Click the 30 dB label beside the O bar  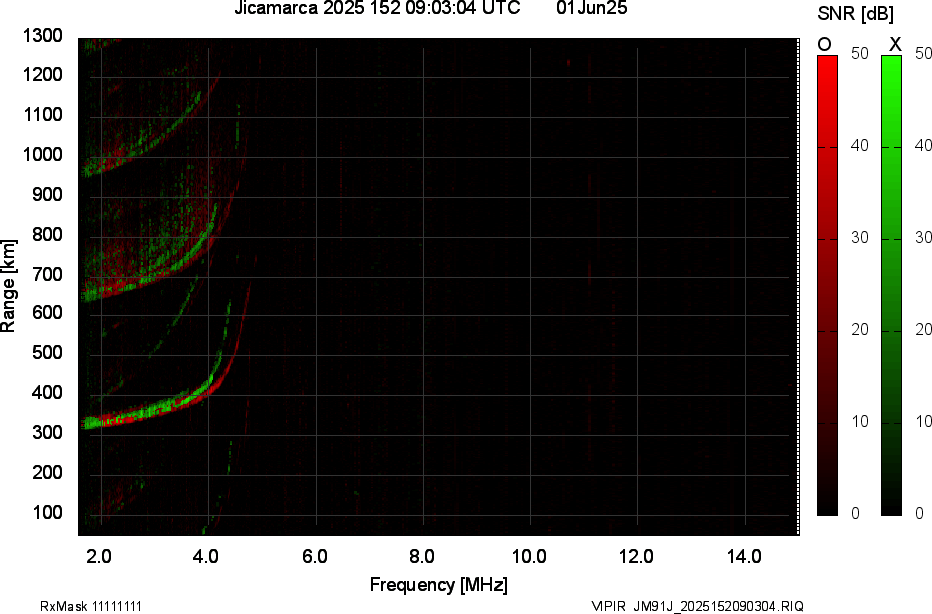pyautogui.click(x=860, y=238)
